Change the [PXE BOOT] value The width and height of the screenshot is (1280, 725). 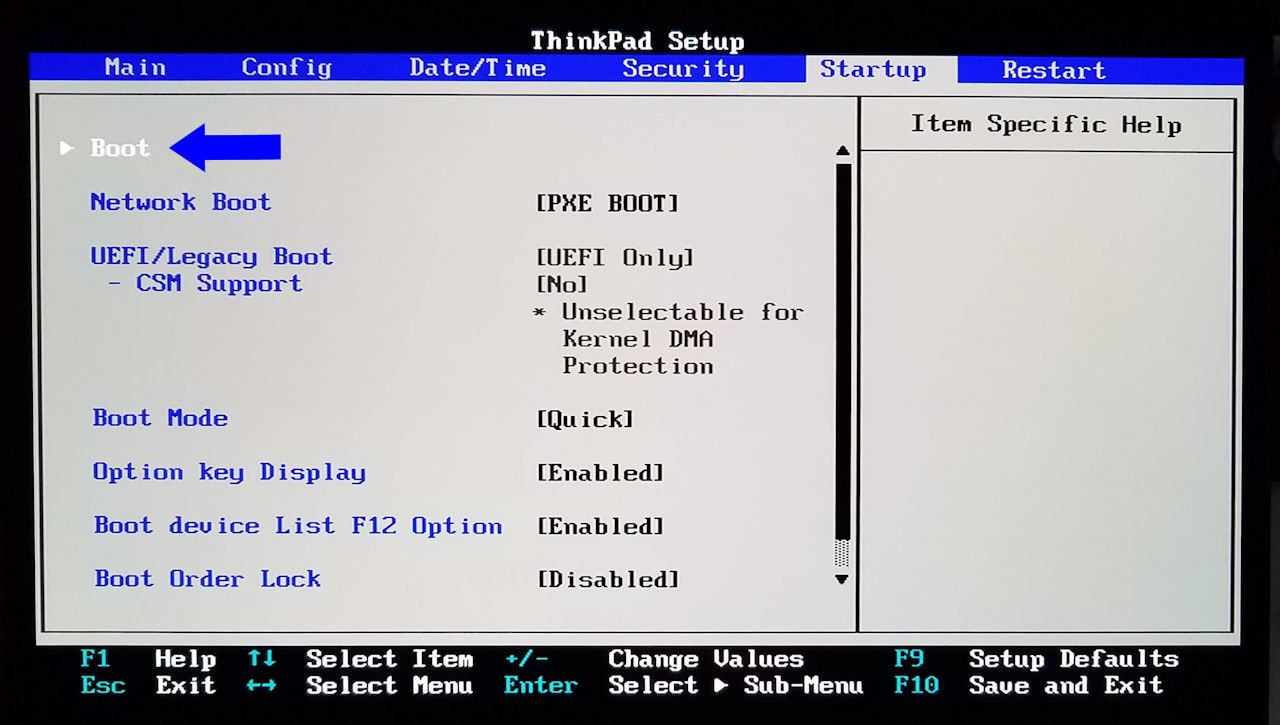coord(607,203)
